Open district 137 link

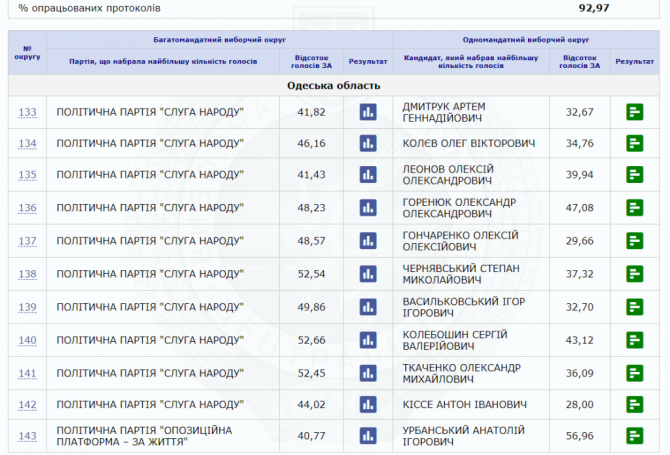(x=27, y=241)
